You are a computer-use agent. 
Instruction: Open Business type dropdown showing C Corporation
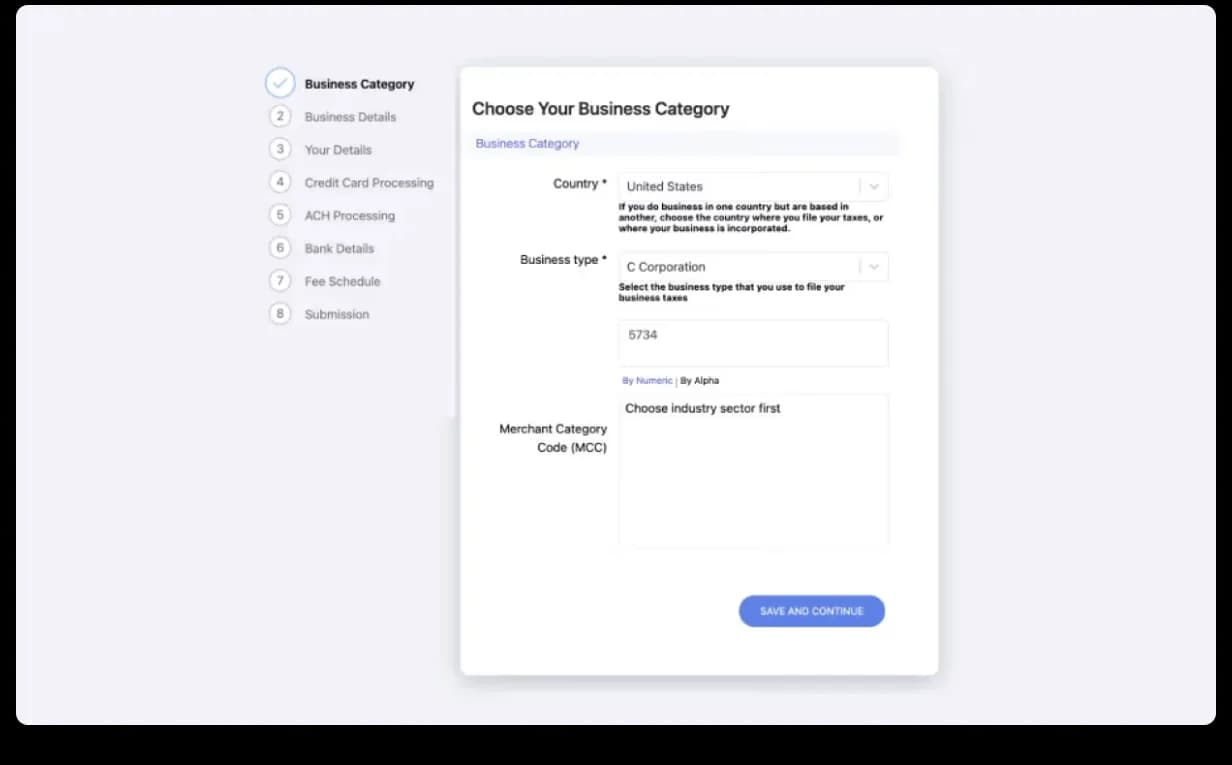tap(753, 267)
